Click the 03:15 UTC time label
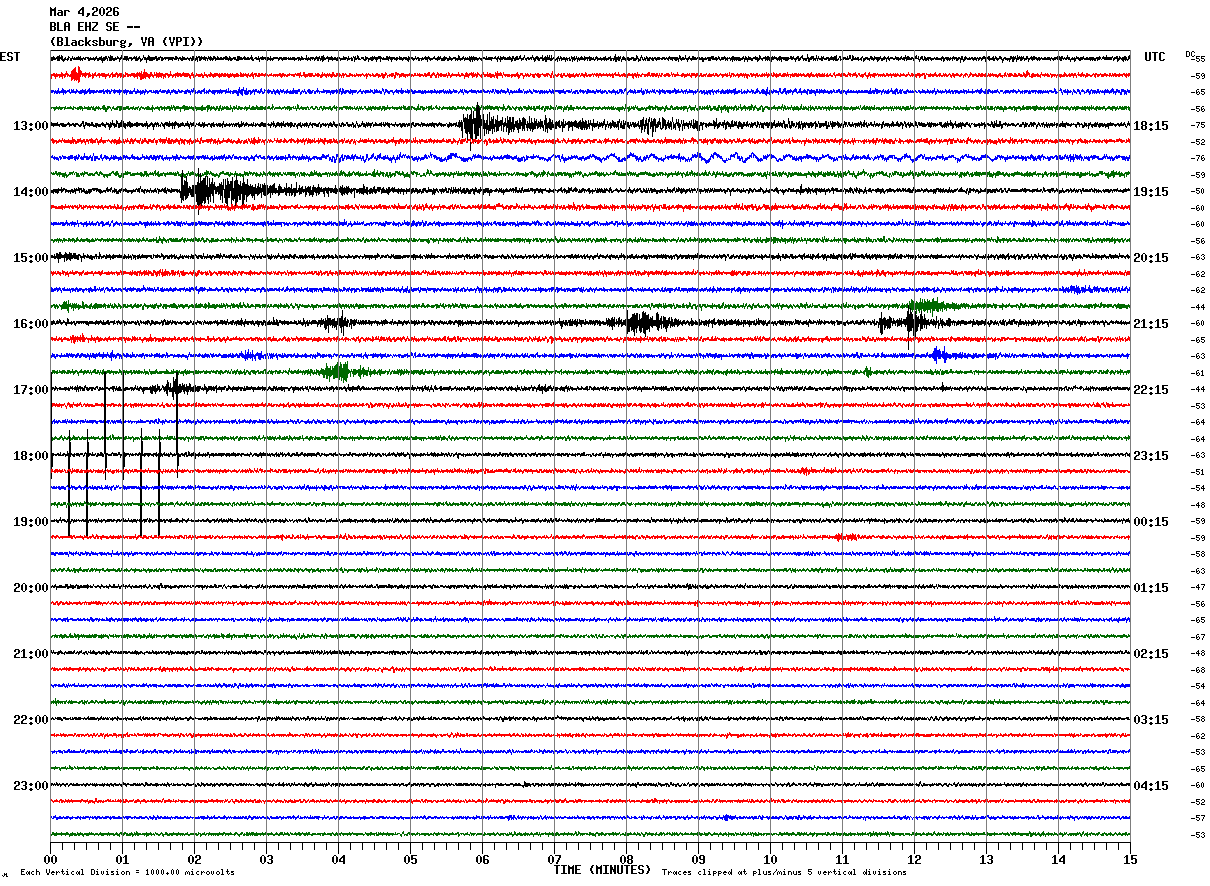This screenshot has width=1210, height=886. click(1151, 720)
